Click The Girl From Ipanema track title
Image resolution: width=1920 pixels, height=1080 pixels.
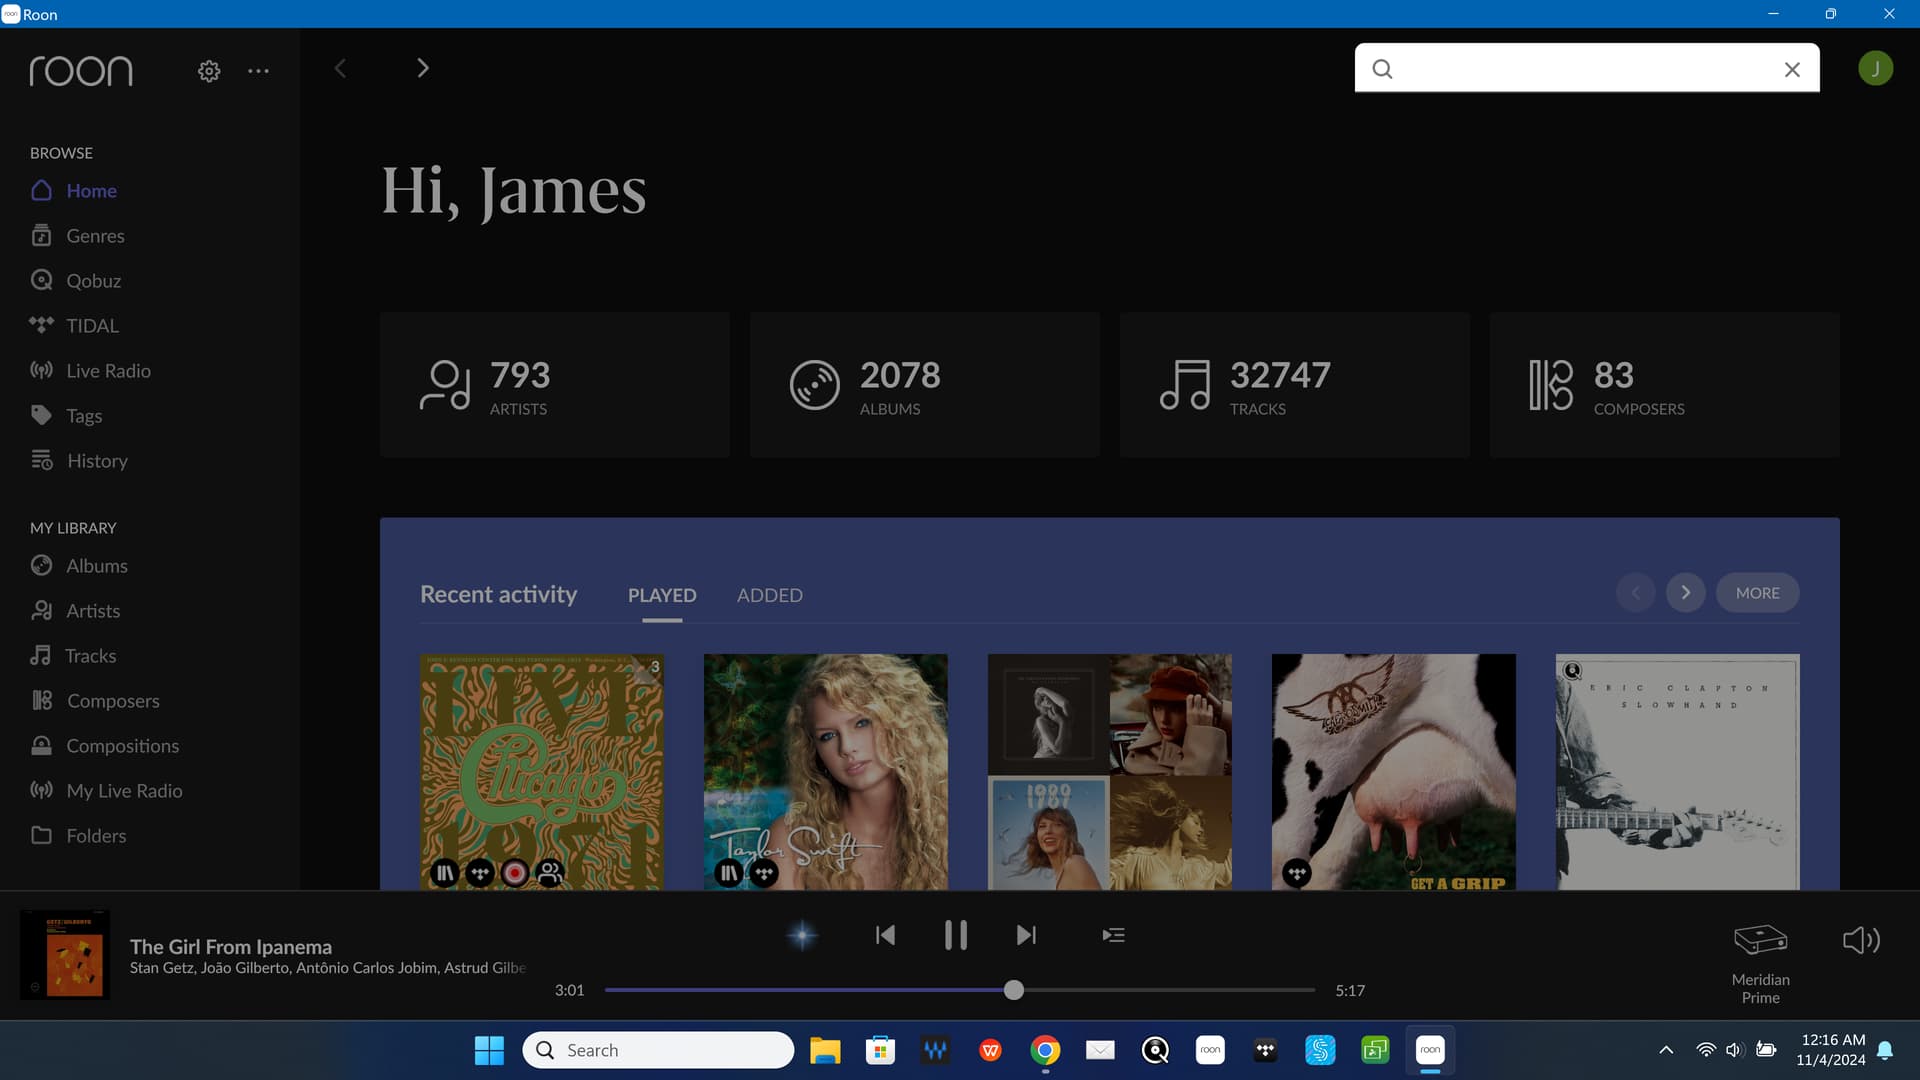[230, 946]
